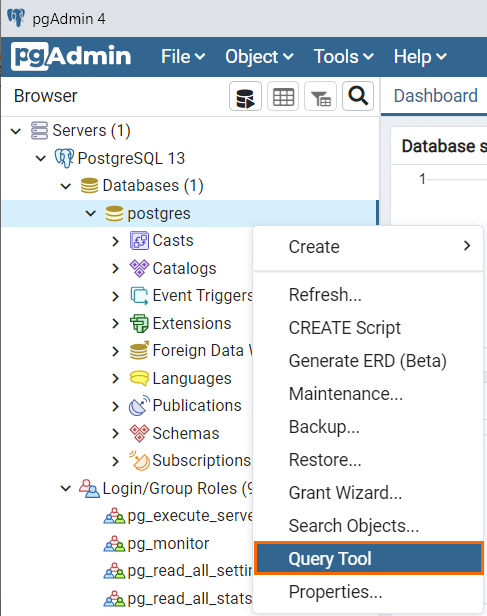Click the Foreign Data Wrappers icon
The image size is (487, 616).
coord(139,350)
